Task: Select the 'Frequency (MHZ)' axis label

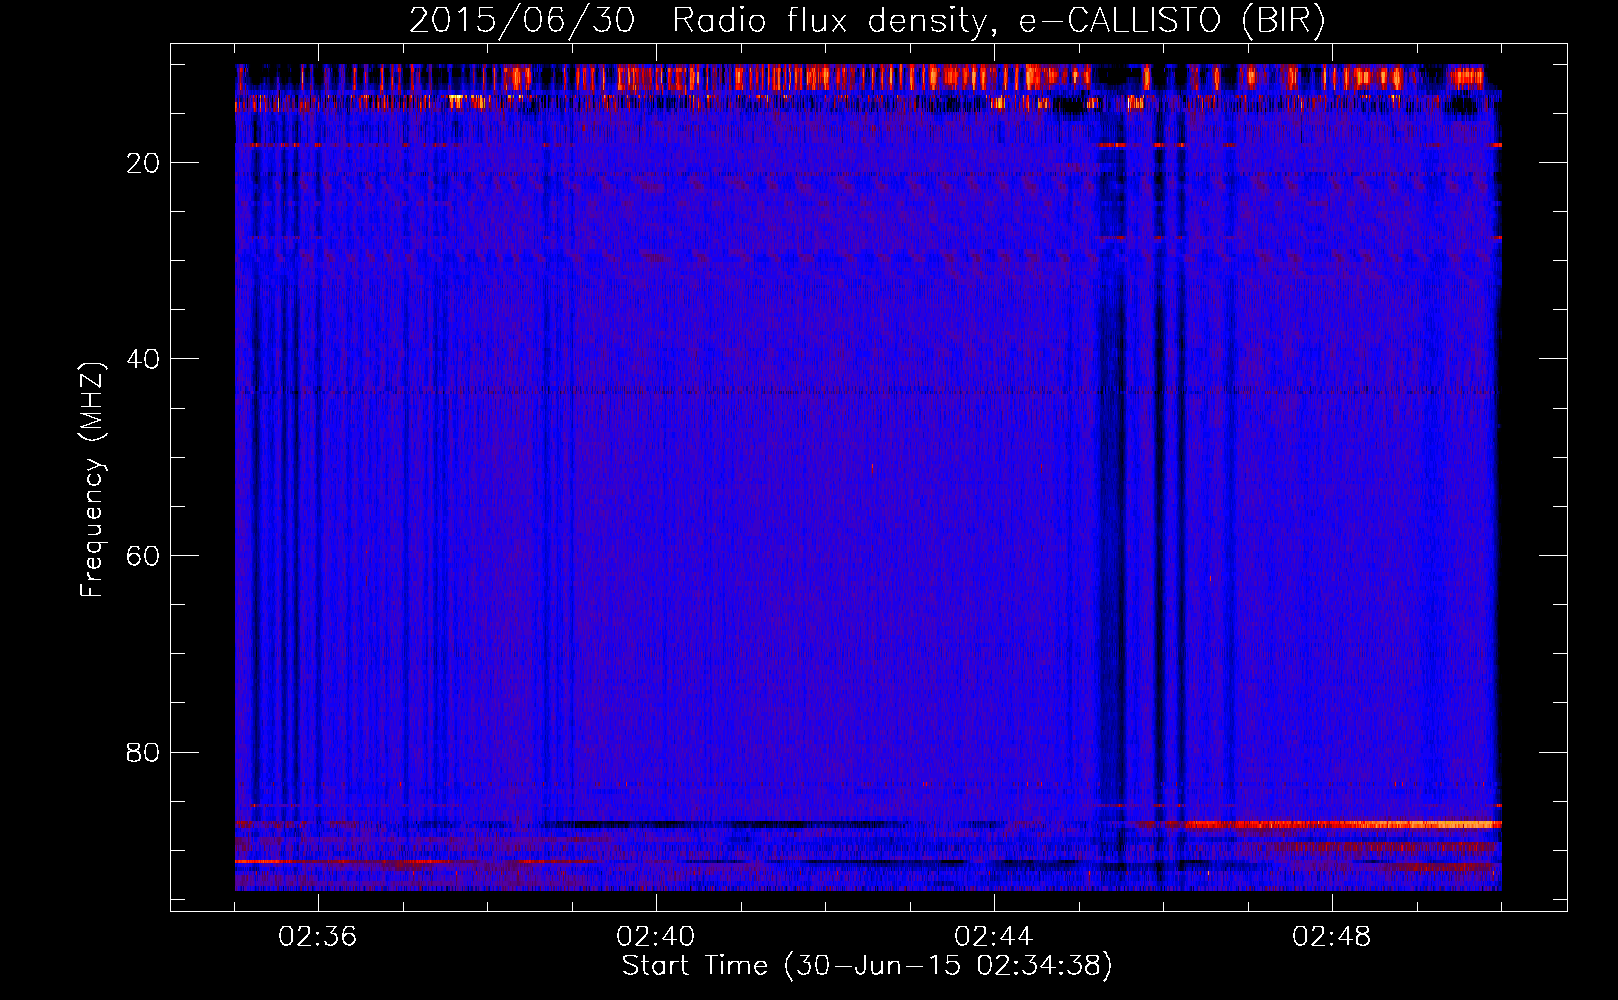Action: click(x=92, y=480)
